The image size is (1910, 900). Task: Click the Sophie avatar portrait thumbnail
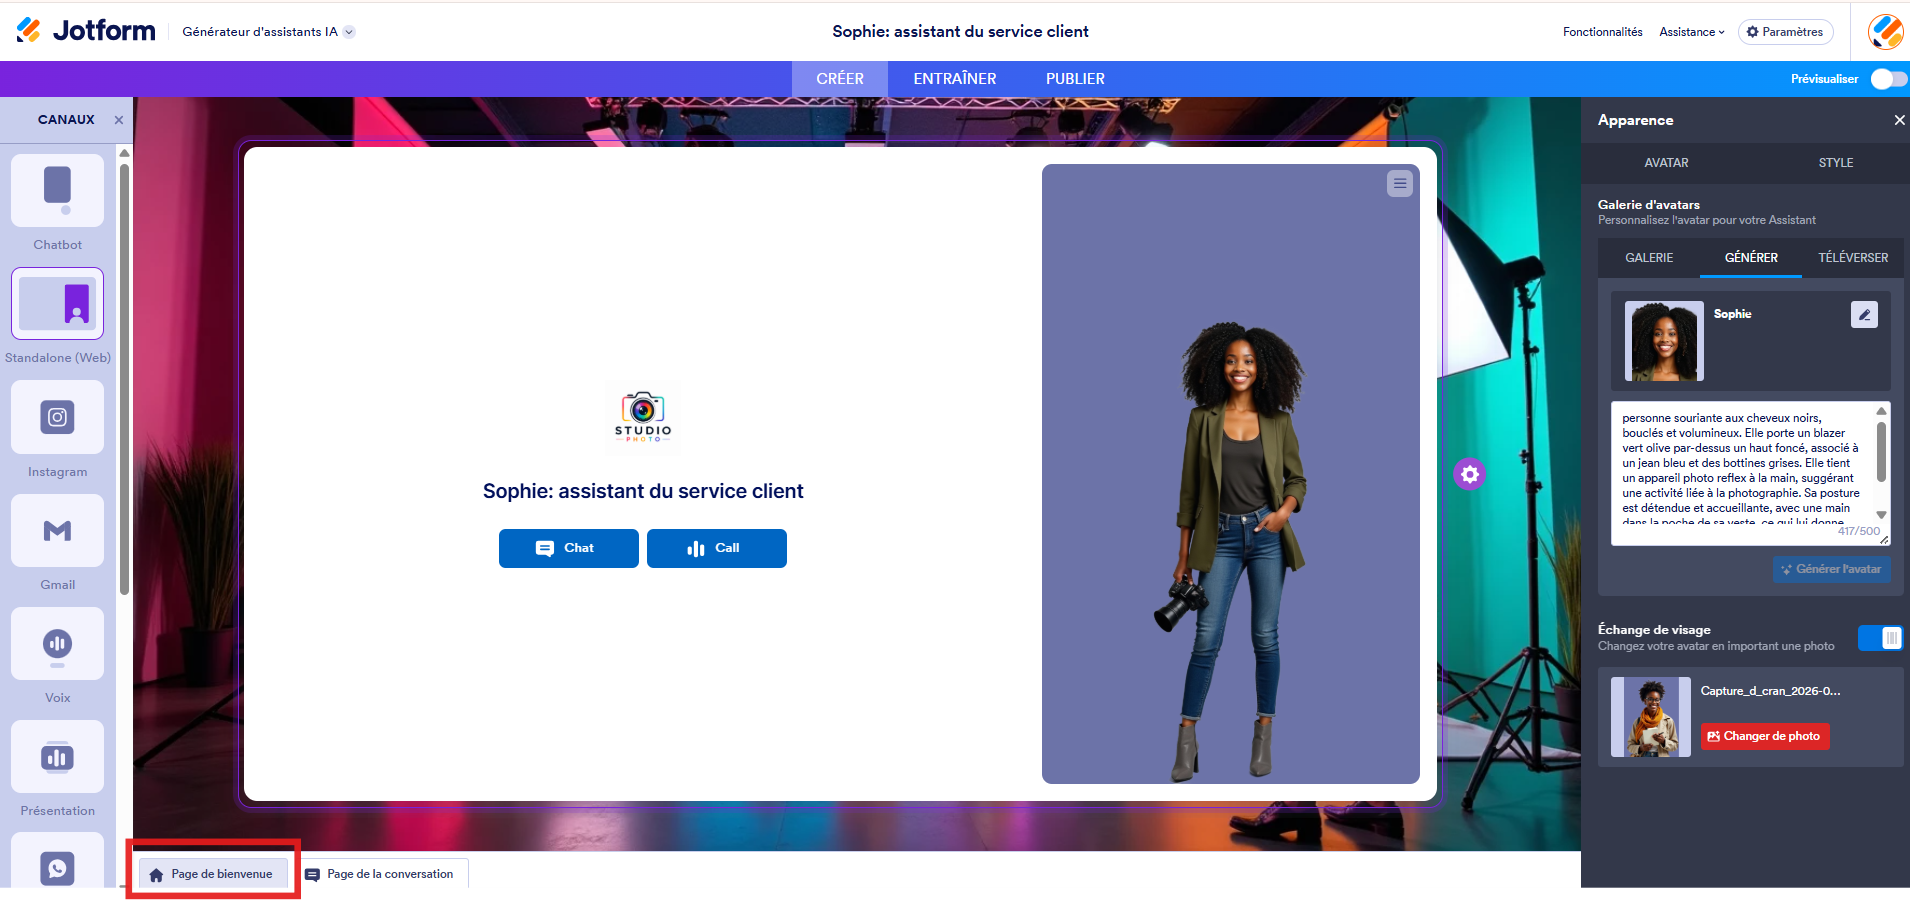click(x=1664, y=341)
